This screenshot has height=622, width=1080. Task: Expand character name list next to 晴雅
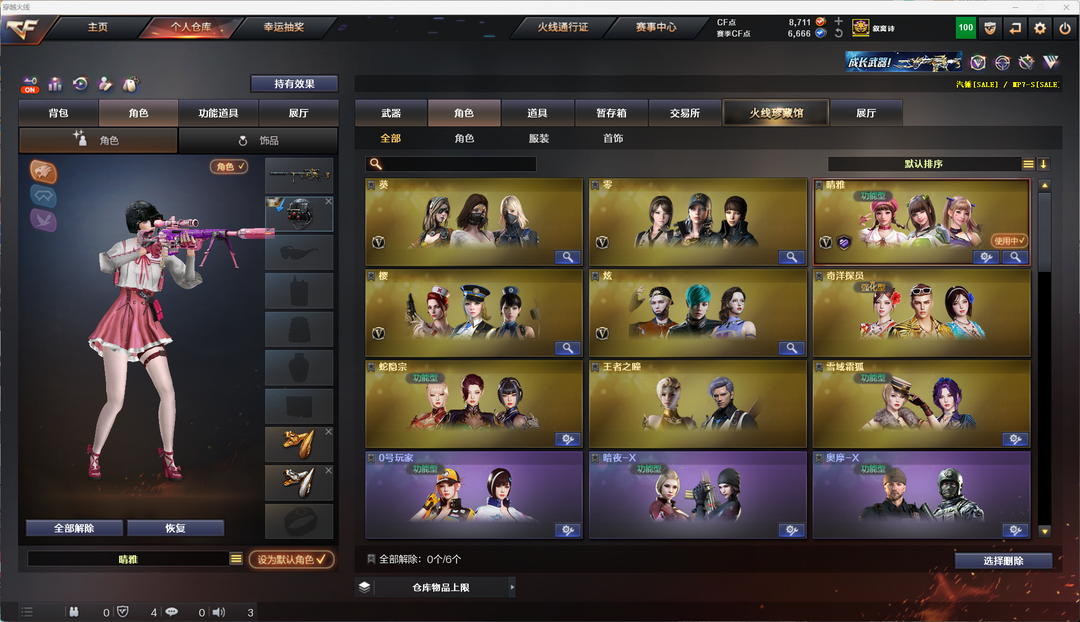coord(236,559)
